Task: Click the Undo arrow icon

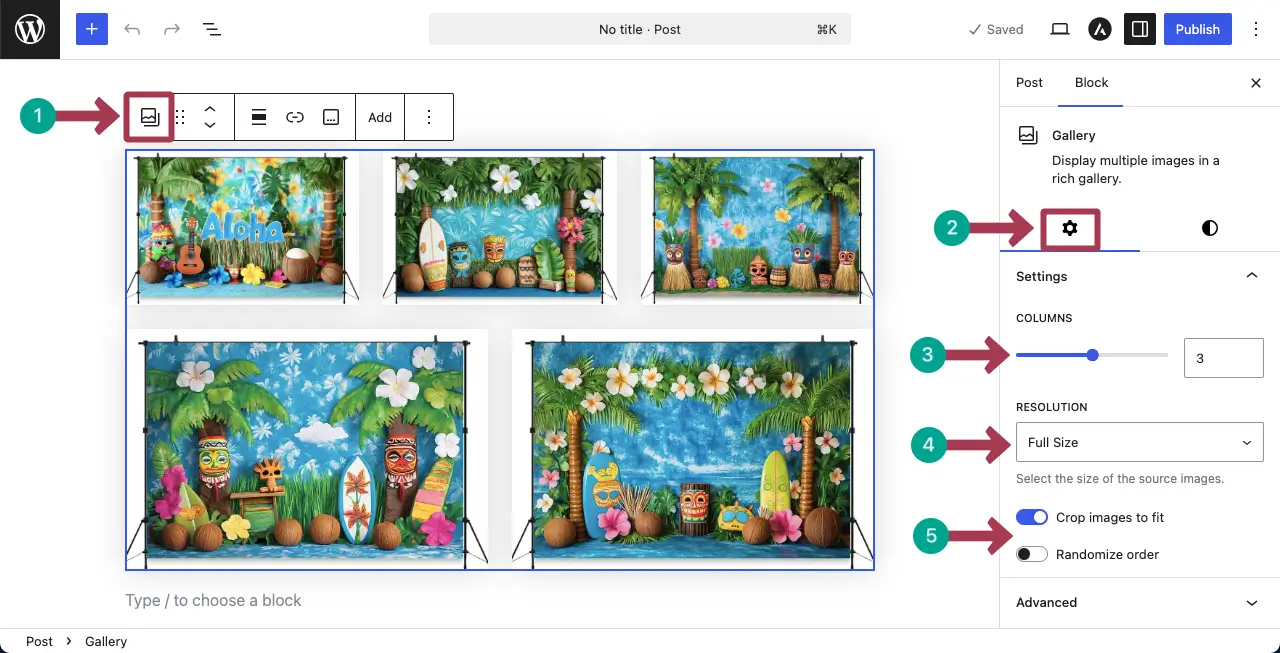Action: 132,29
